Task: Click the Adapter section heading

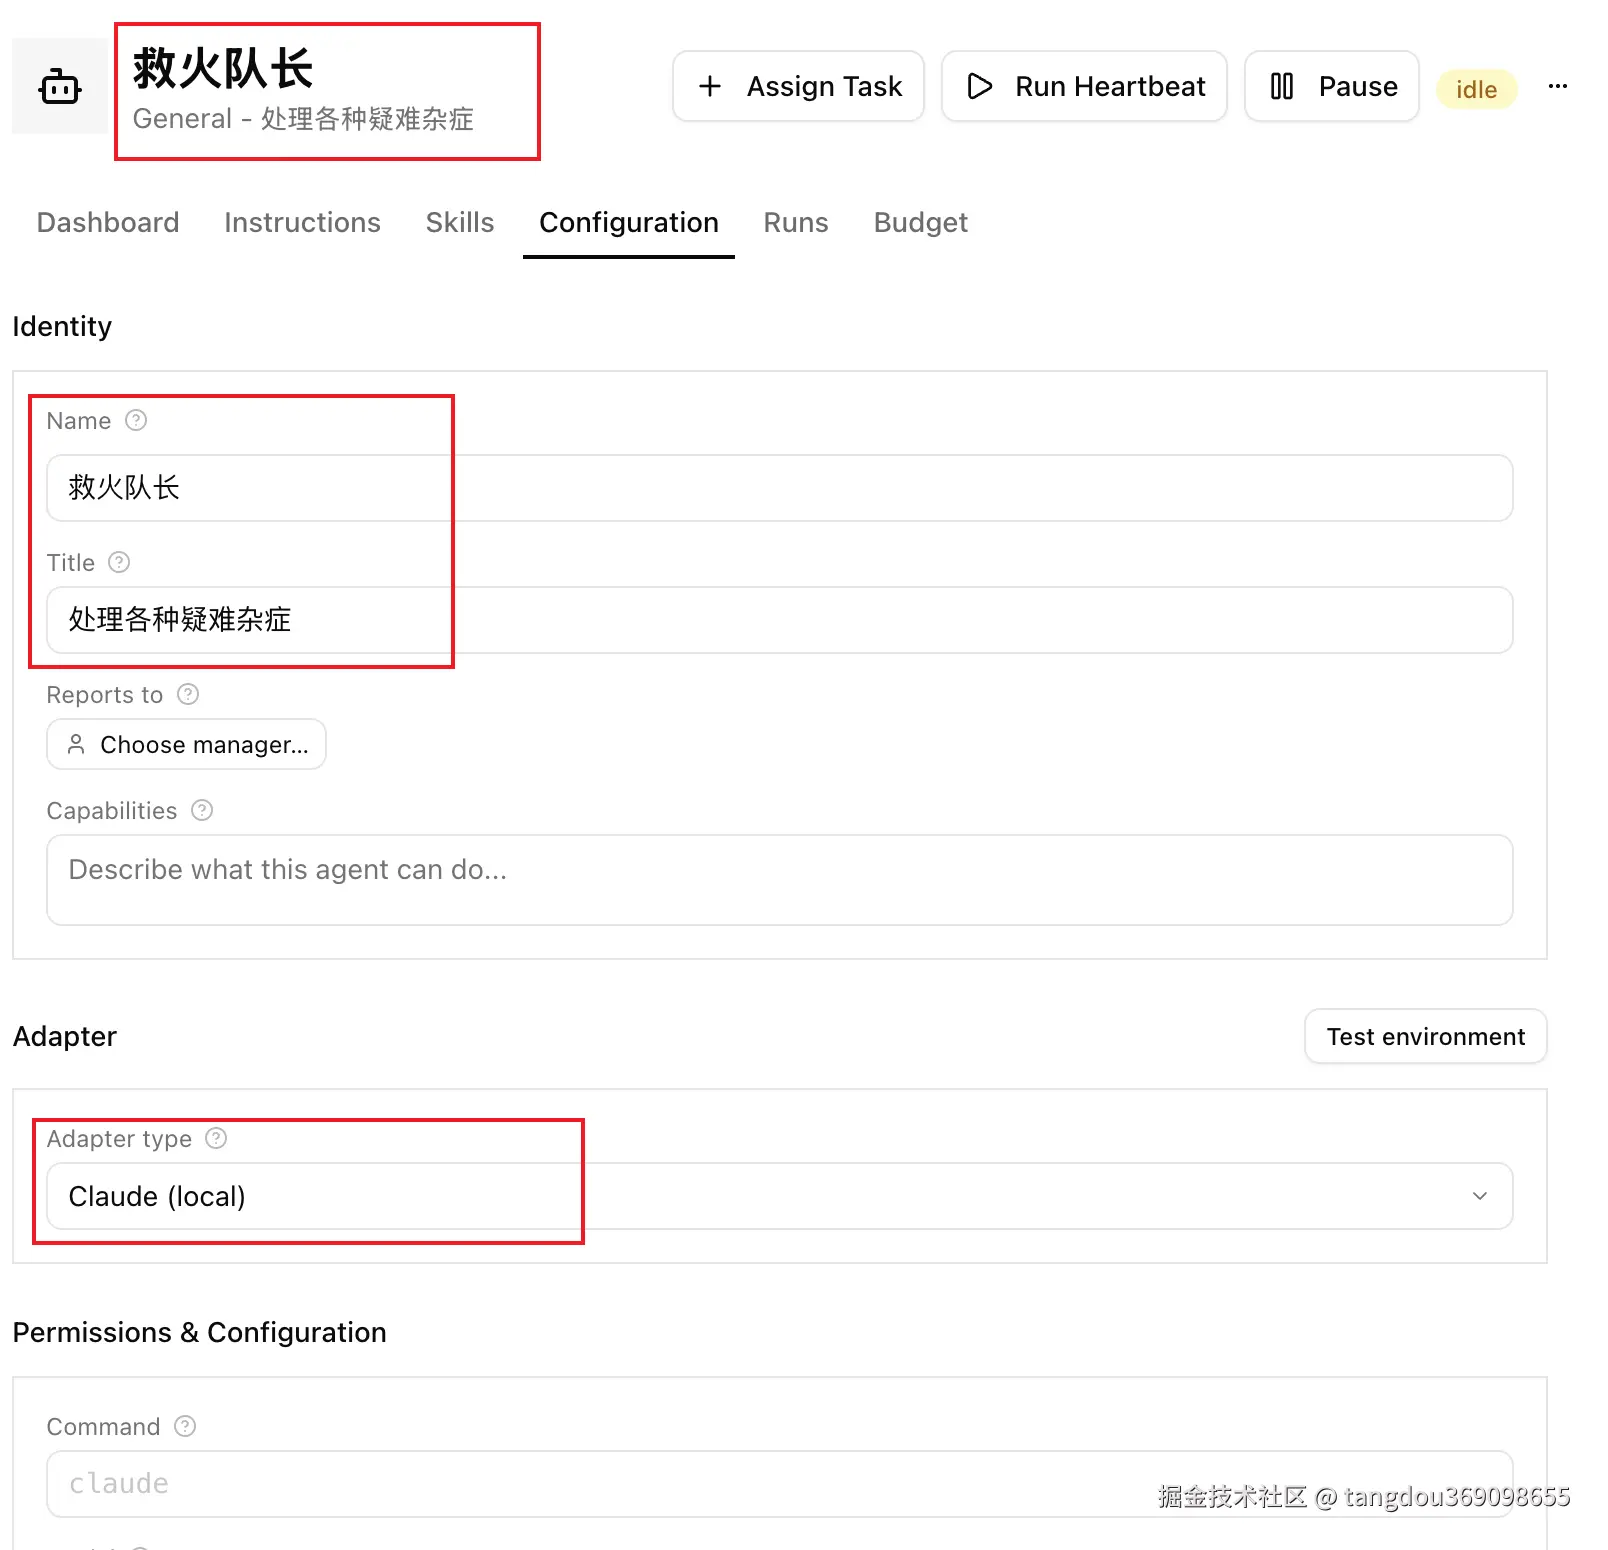Action: 65,1036
